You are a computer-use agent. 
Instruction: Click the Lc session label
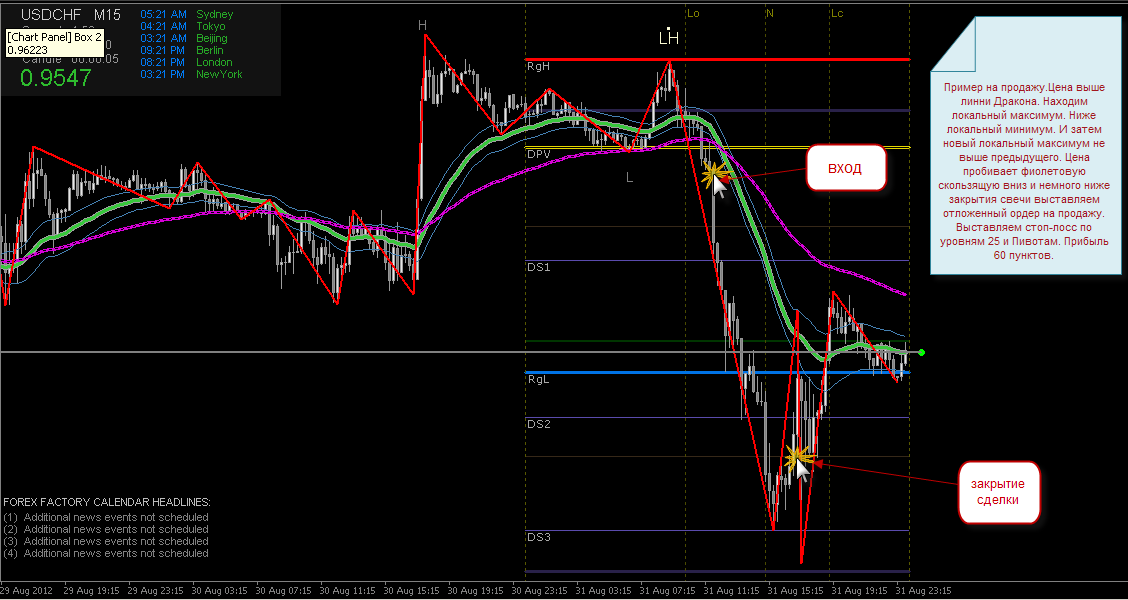(x=837, y=13)
